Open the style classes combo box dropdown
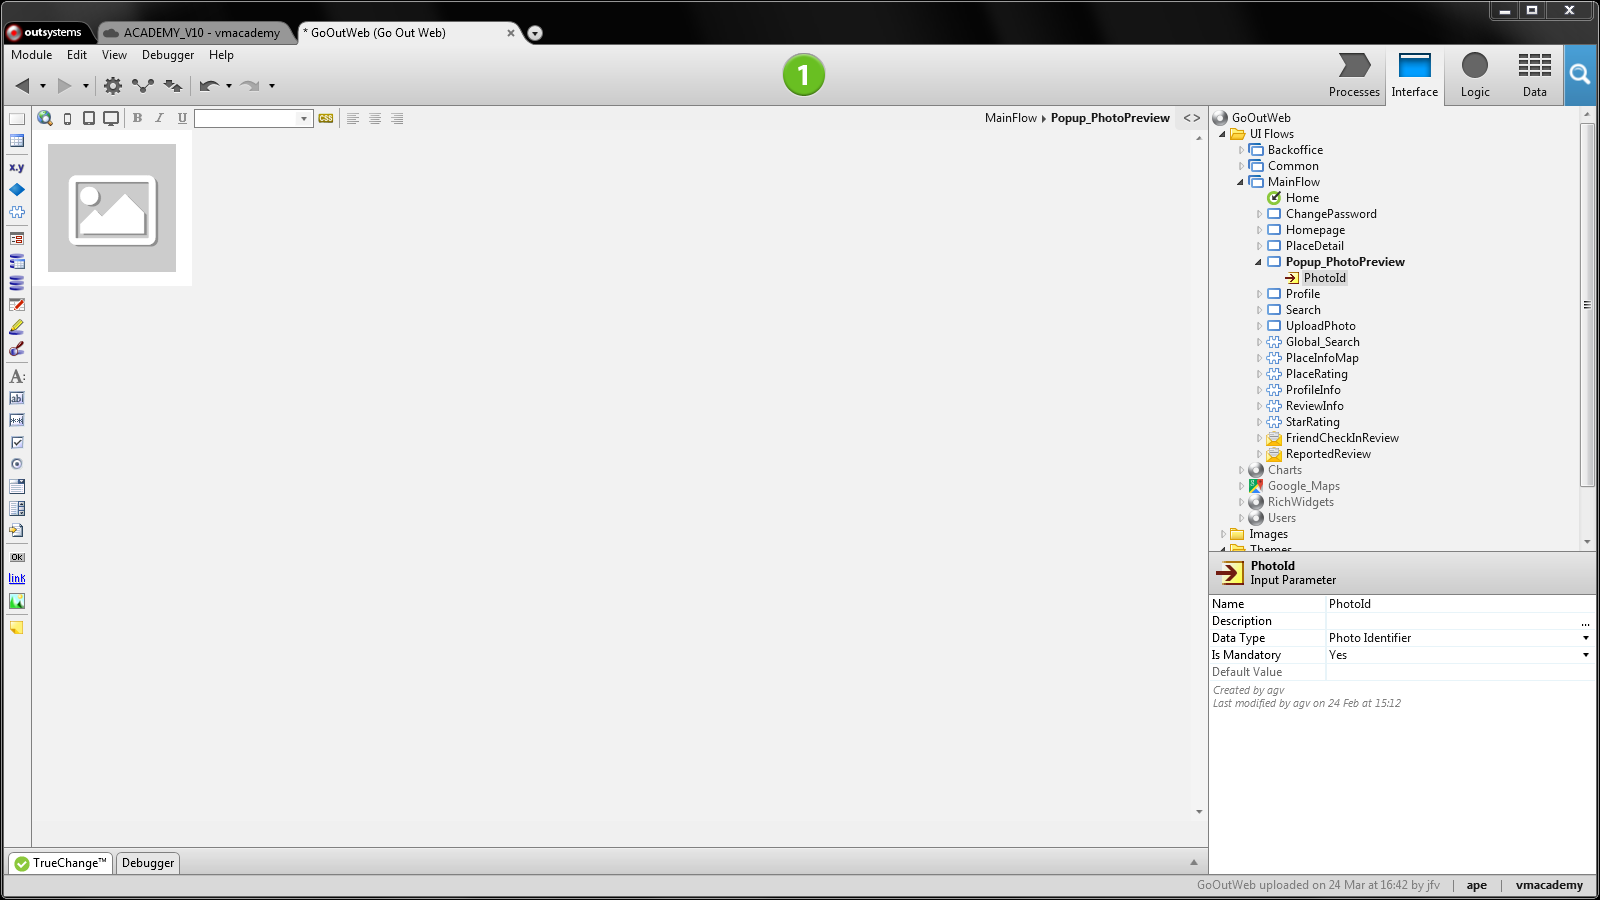 tap(304, 118)
